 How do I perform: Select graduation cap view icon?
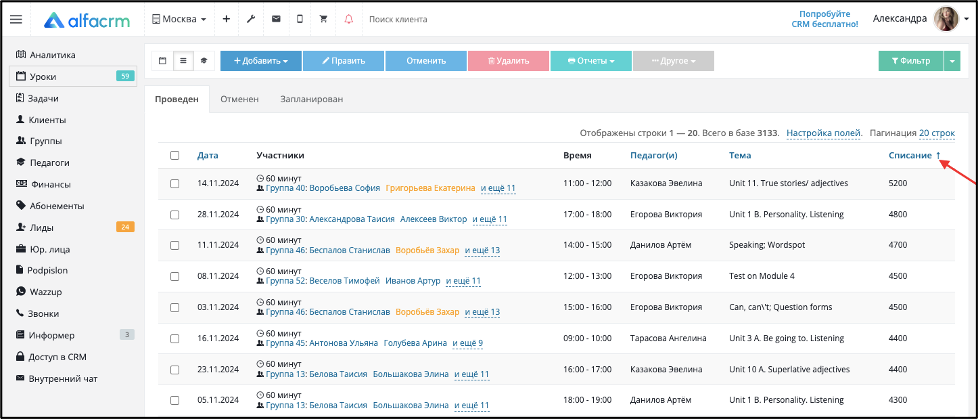[x=204, y=61]
